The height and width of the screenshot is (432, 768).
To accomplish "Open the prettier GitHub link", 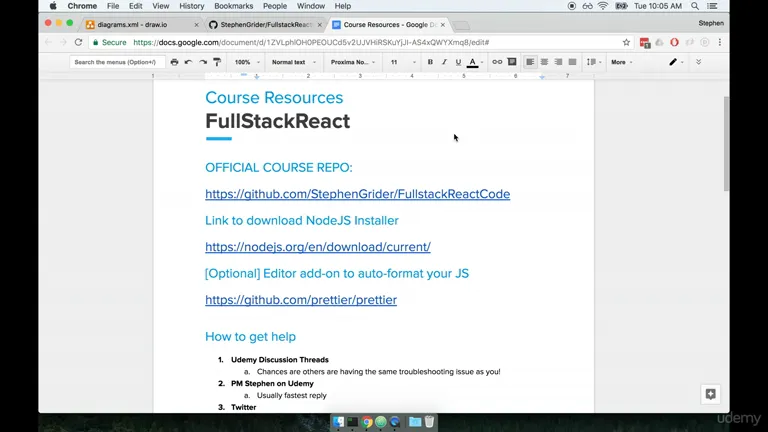I will point(301,300).
